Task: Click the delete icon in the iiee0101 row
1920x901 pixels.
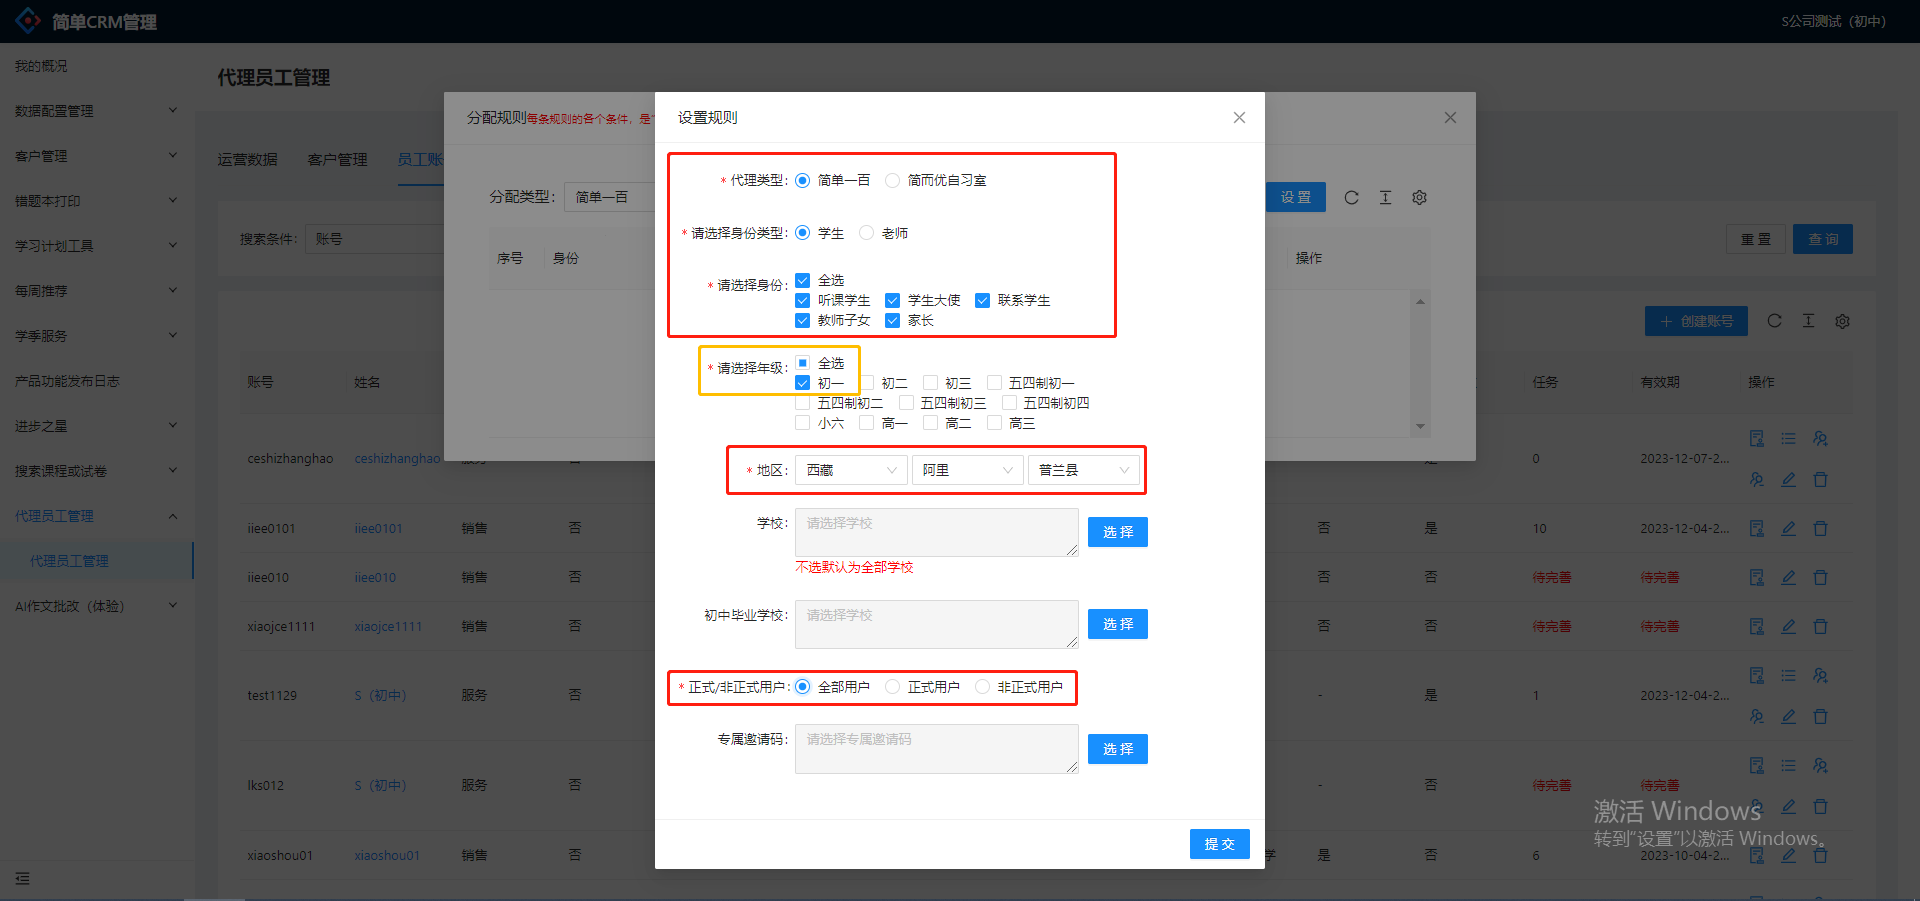Action: [1820, 528]
